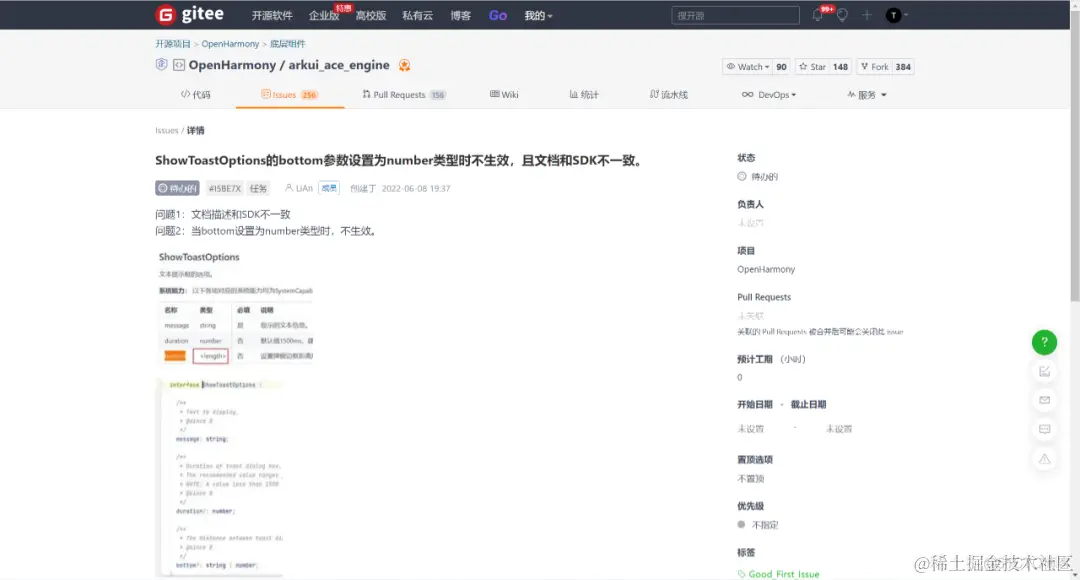The image size is (1080, 580).
Task: Open the 服务 dropdown menu
Action: [x=868, y=94]
